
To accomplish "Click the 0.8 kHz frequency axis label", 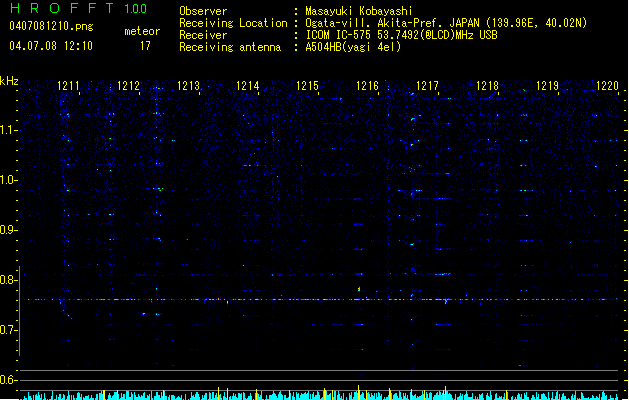I will (8, 280).
